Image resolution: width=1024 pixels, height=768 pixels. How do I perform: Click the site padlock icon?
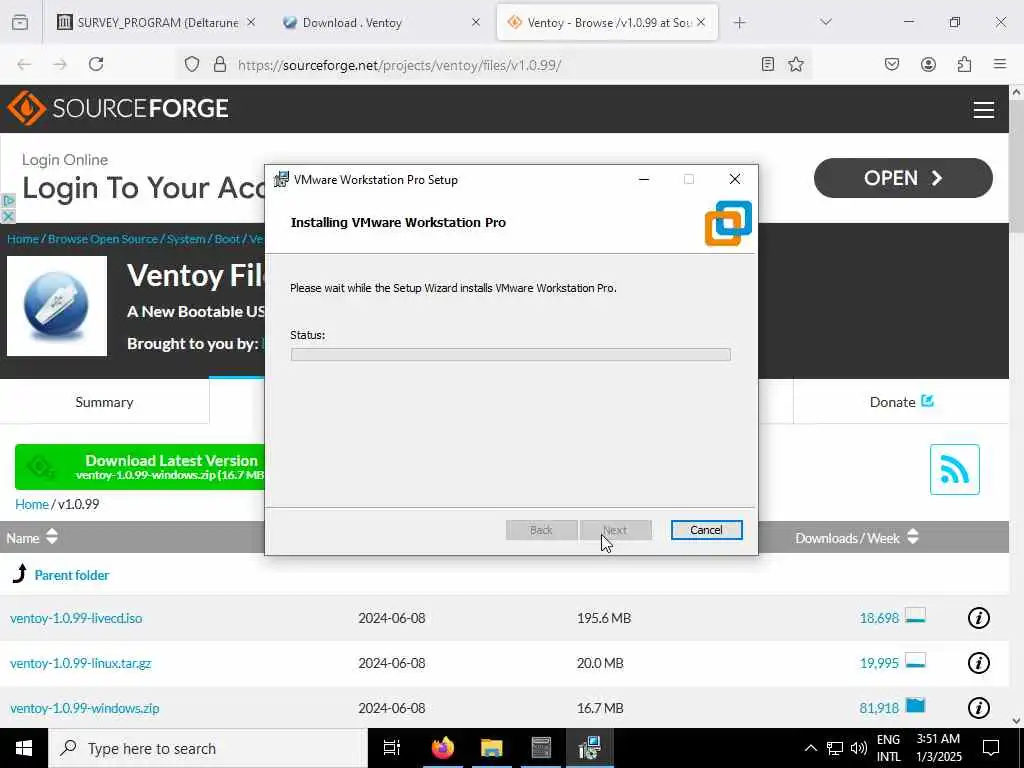[220, 64]
